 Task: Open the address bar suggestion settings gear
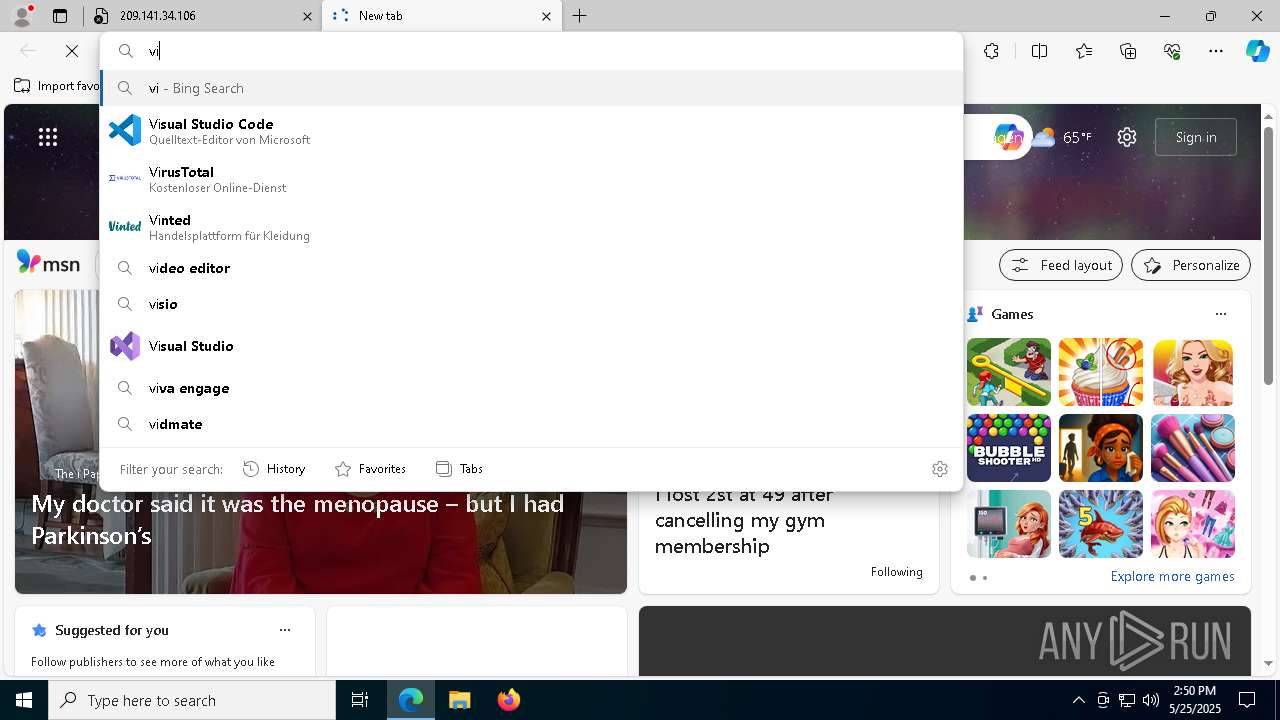point(939,469)
